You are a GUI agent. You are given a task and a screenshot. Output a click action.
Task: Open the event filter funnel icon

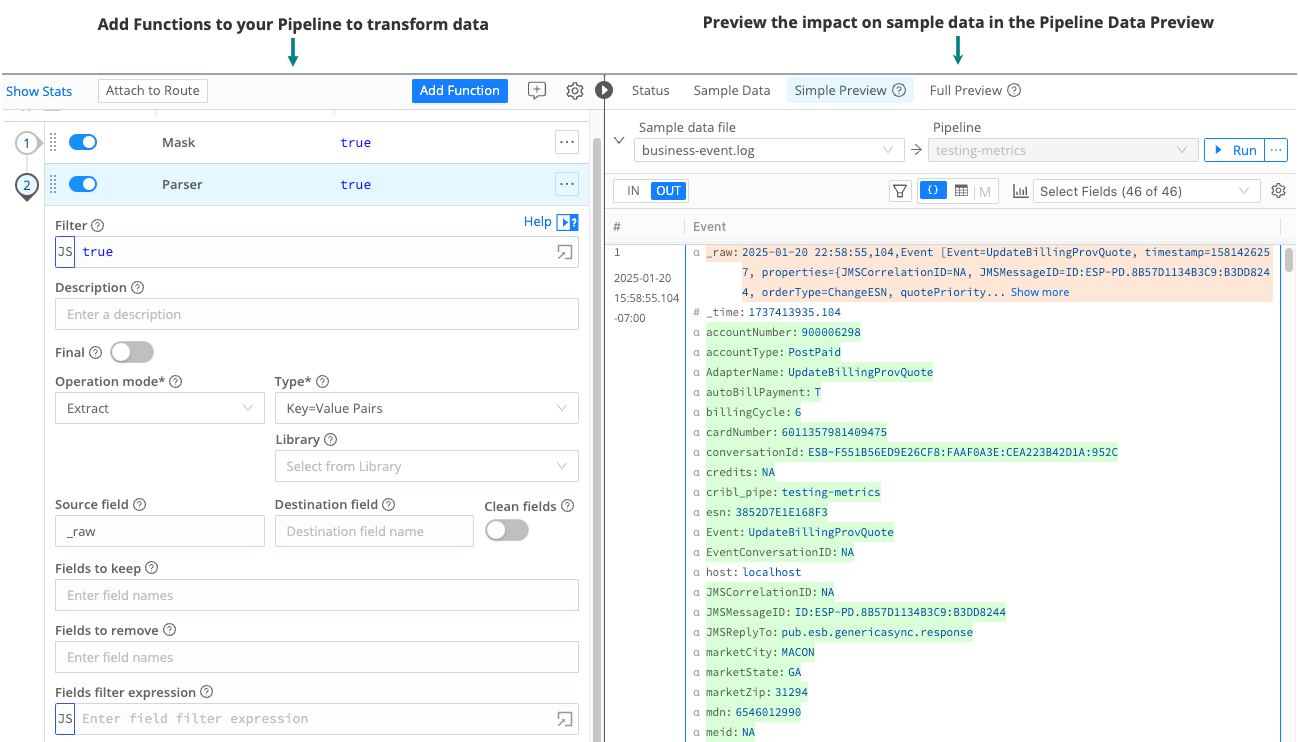(900, 190)
